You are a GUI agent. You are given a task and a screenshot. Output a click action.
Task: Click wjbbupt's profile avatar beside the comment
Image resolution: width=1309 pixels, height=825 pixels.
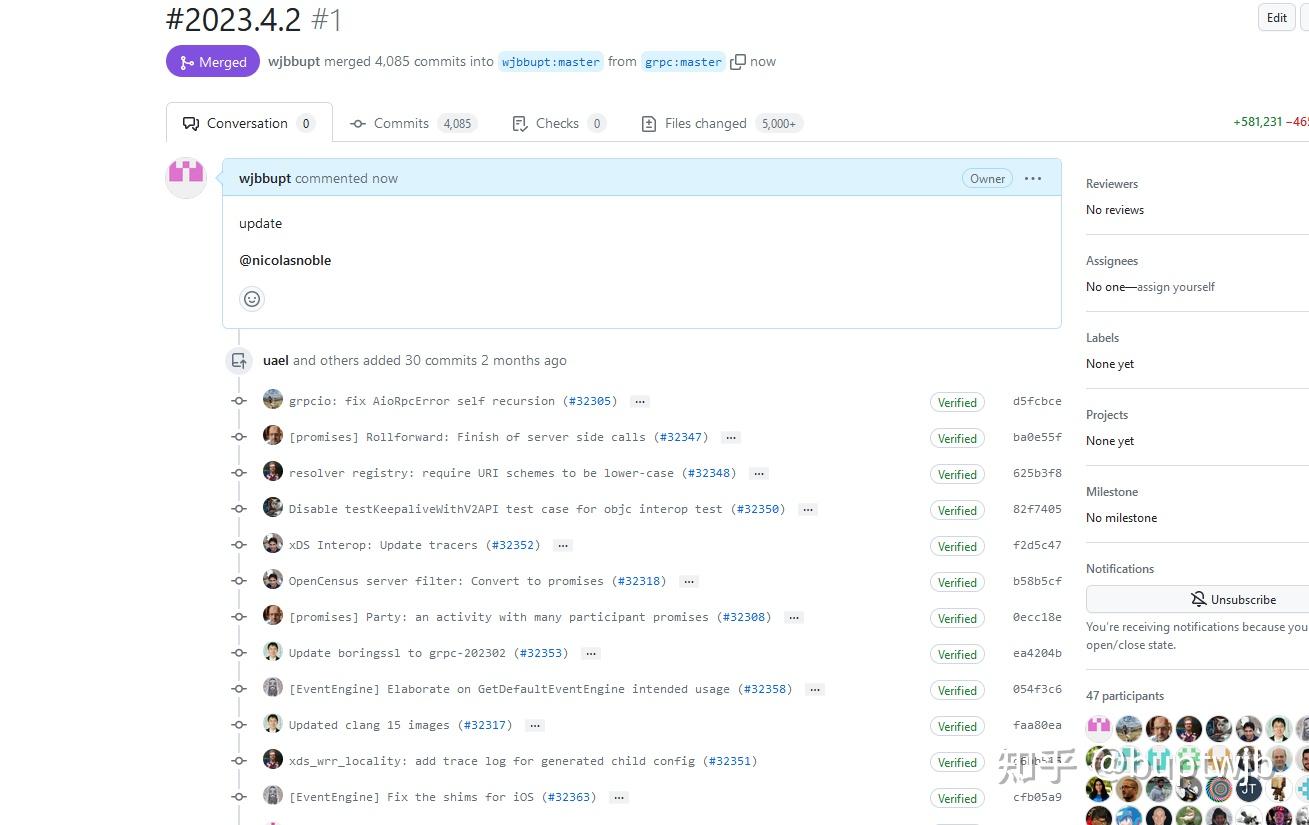point(186,177)
